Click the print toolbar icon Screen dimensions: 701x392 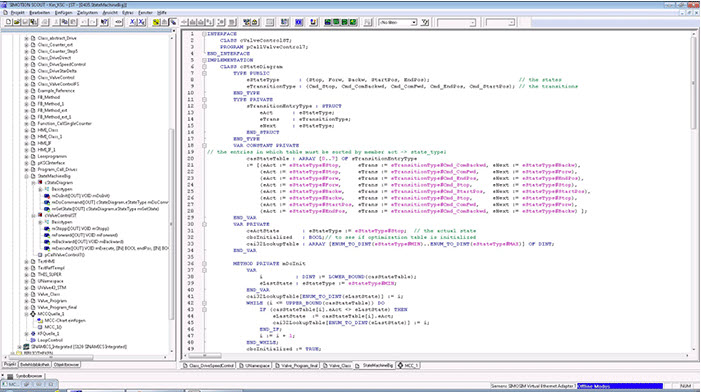[45, 22]
